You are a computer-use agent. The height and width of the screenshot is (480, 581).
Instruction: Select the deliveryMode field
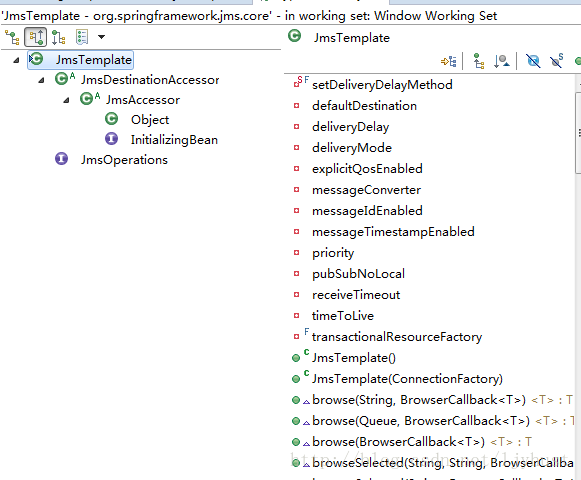tap(352, 148)
